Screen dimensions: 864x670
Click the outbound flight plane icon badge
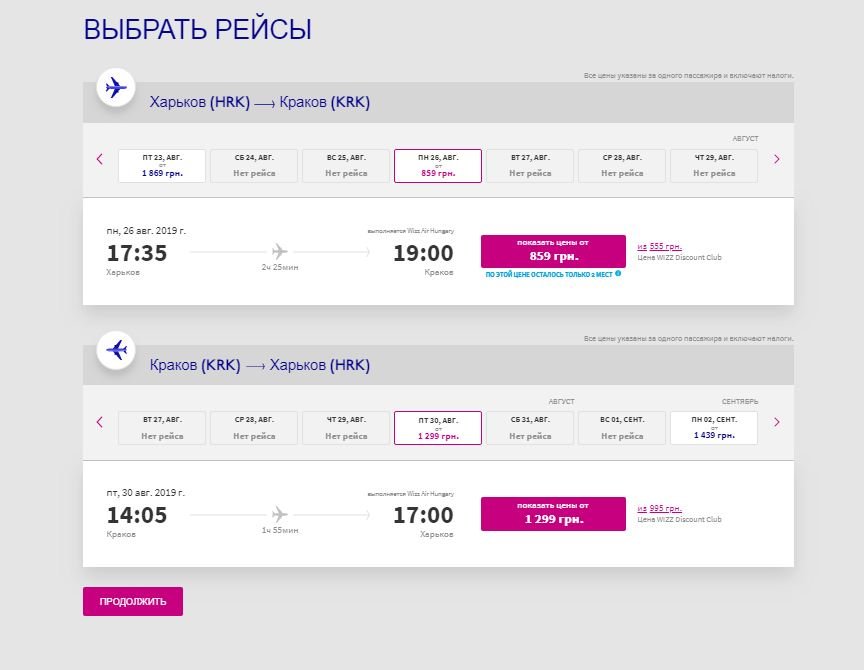tap(116, 88)
